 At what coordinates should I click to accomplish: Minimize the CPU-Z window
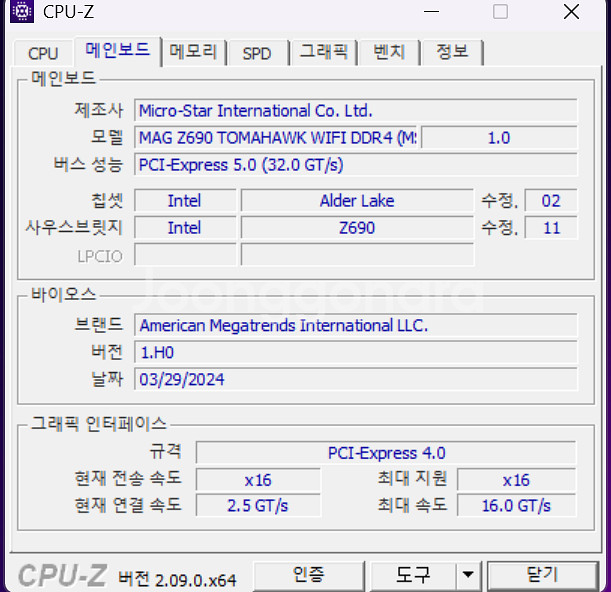tap(431, 13)
